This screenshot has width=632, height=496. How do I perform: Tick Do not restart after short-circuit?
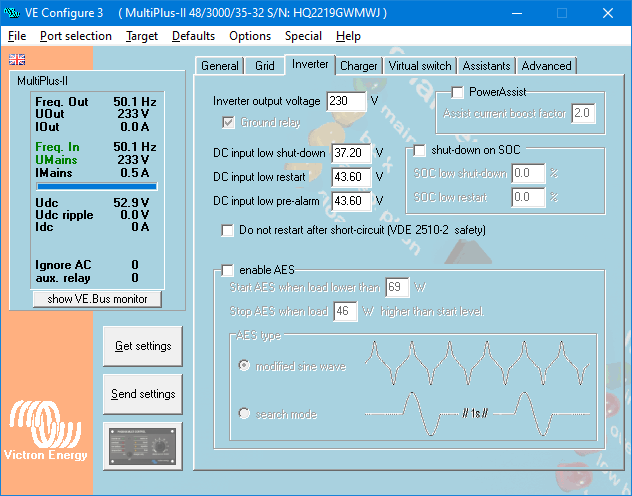pos(228,230)
